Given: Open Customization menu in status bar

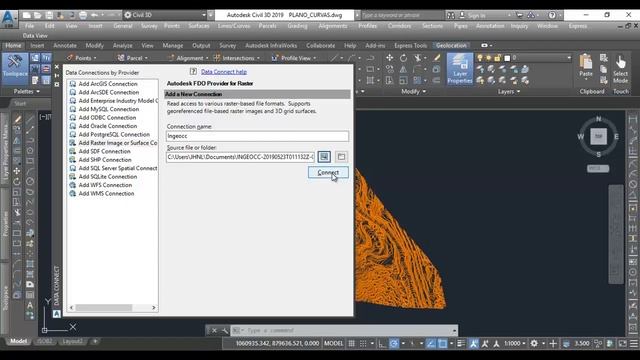Looking at the screenshot, I should [x=634, y=344].
